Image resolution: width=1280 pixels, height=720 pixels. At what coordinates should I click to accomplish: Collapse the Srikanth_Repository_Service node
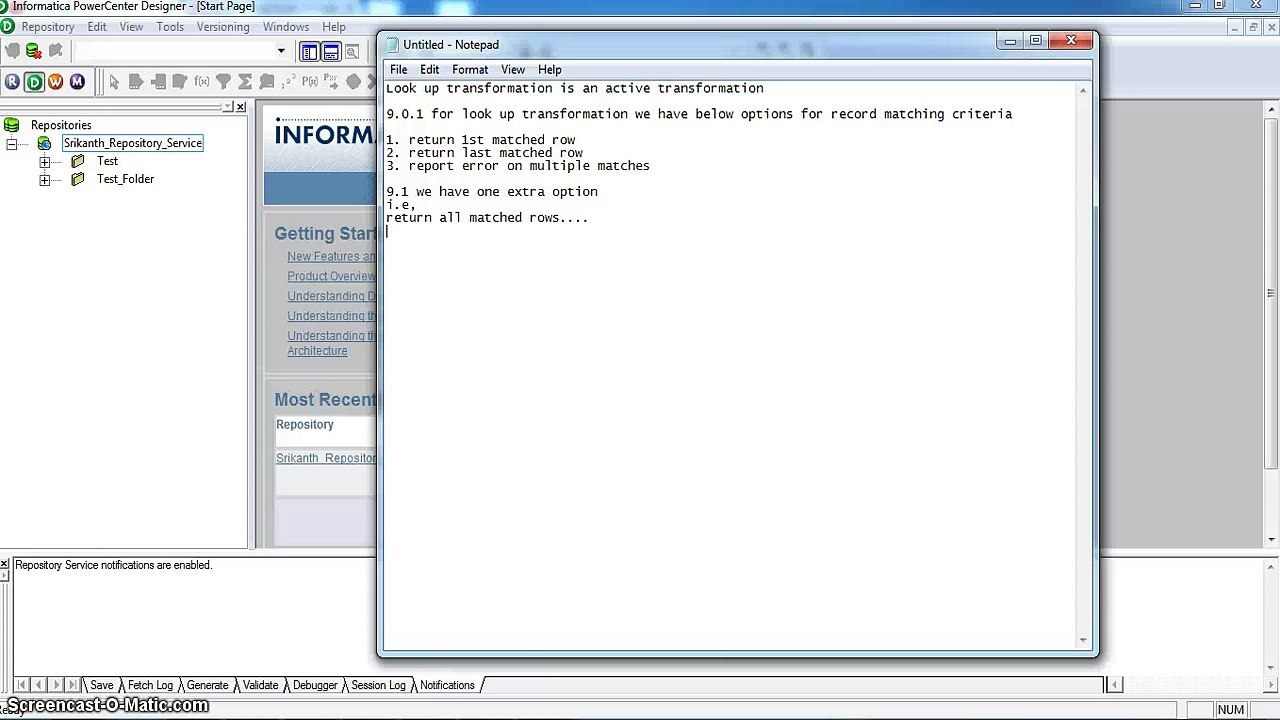point(11,143)
